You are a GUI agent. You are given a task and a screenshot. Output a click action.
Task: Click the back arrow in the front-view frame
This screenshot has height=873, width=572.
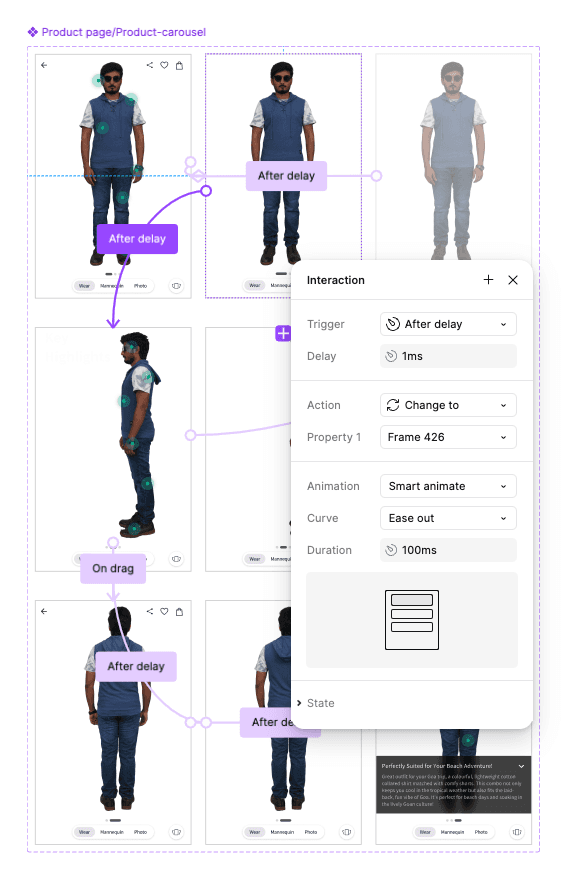tap(44, 65)
